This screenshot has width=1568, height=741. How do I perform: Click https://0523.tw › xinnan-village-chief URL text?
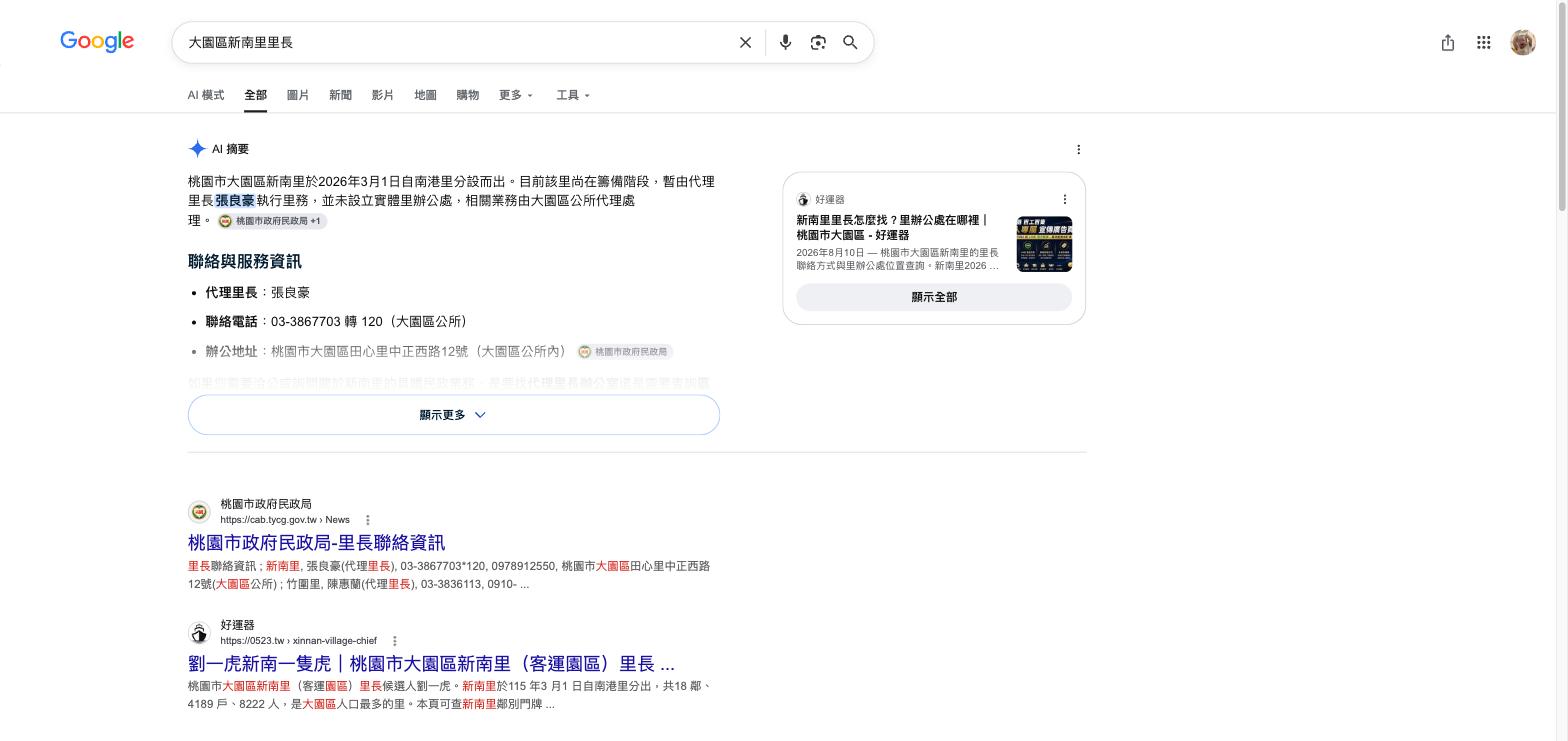click(299, 641)
